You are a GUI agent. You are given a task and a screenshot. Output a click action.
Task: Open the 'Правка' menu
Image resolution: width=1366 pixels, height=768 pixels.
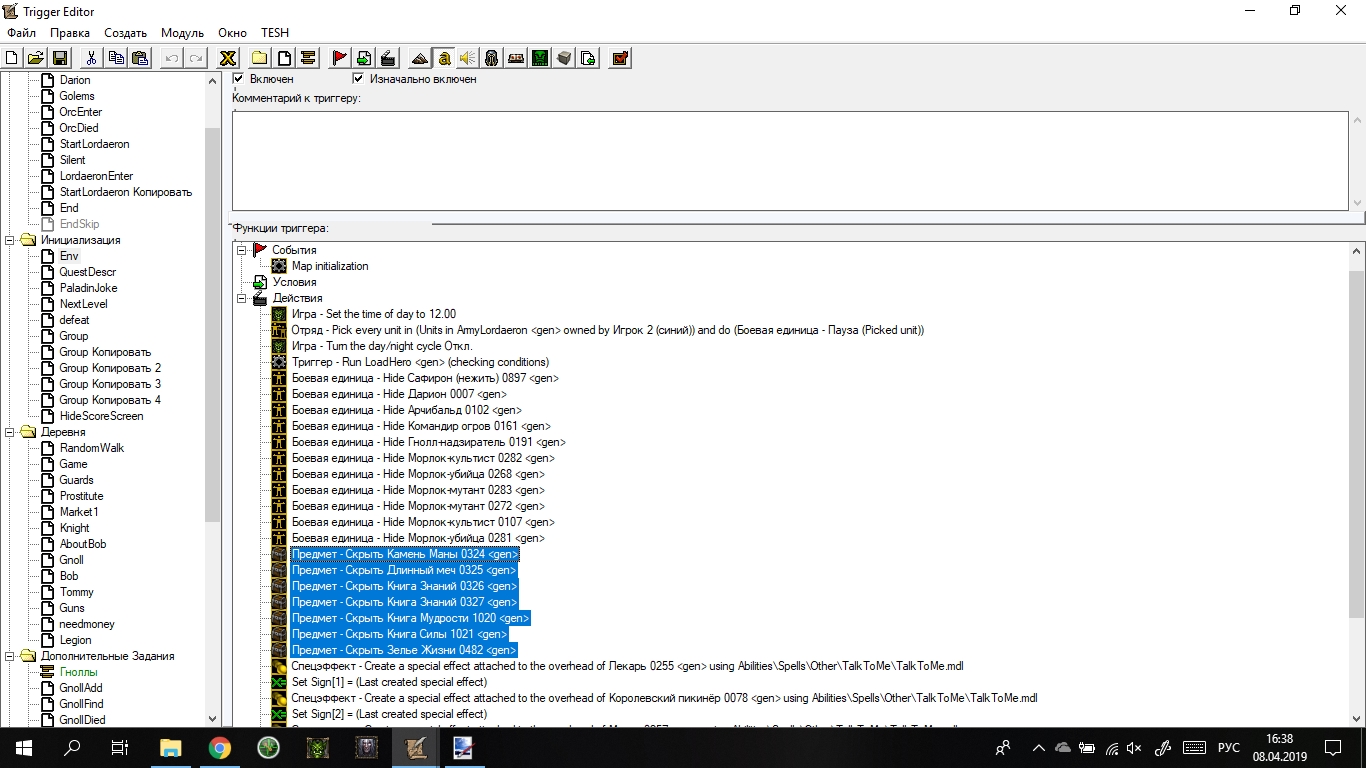tap(70, 33)
